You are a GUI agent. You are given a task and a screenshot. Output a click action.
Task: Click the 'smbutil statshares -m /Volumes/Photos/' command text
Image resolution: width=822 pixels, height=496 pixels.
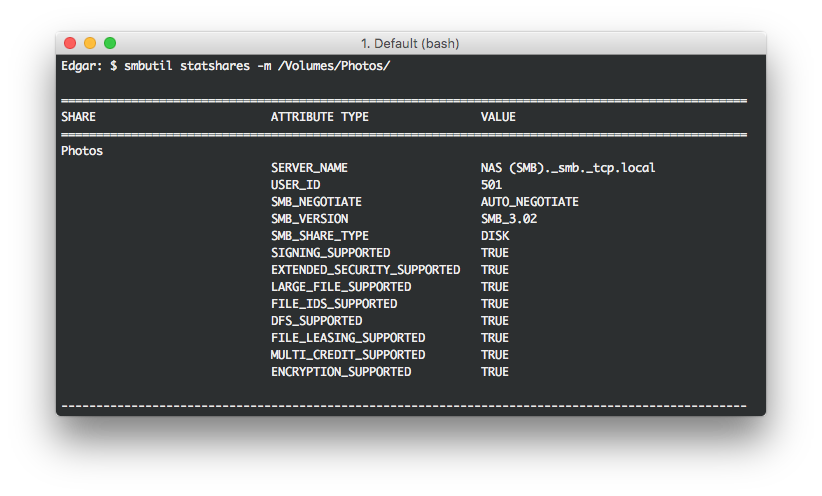[257, 66]
